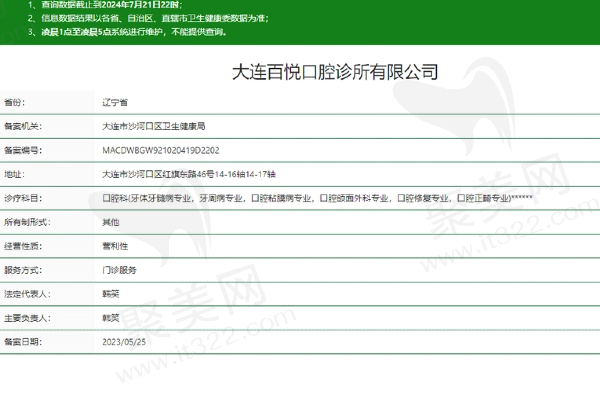Image resolution: width=600 pixels, height=410 pixels.
Task: Click the 省份 label
Action: 14,103
